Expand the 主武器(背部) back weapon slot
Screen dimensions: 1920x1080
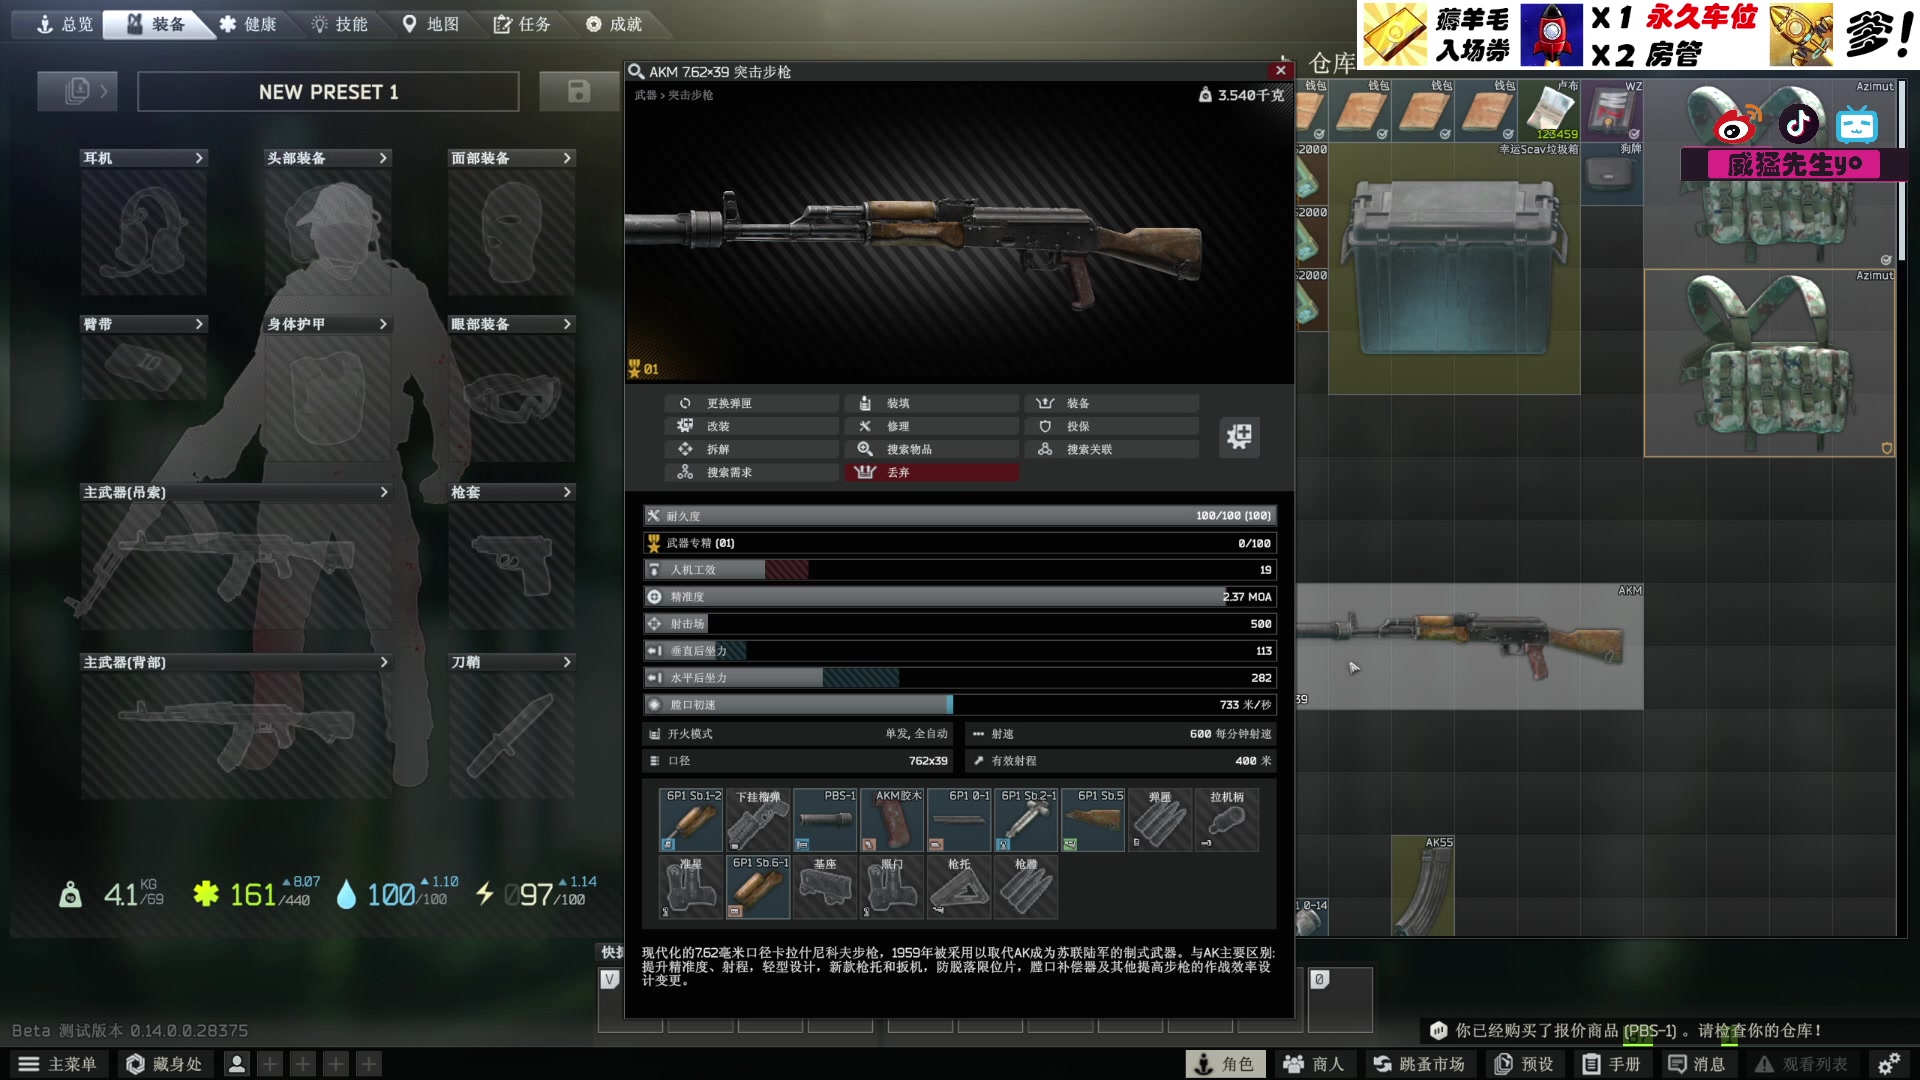click(x=236, y=662)
